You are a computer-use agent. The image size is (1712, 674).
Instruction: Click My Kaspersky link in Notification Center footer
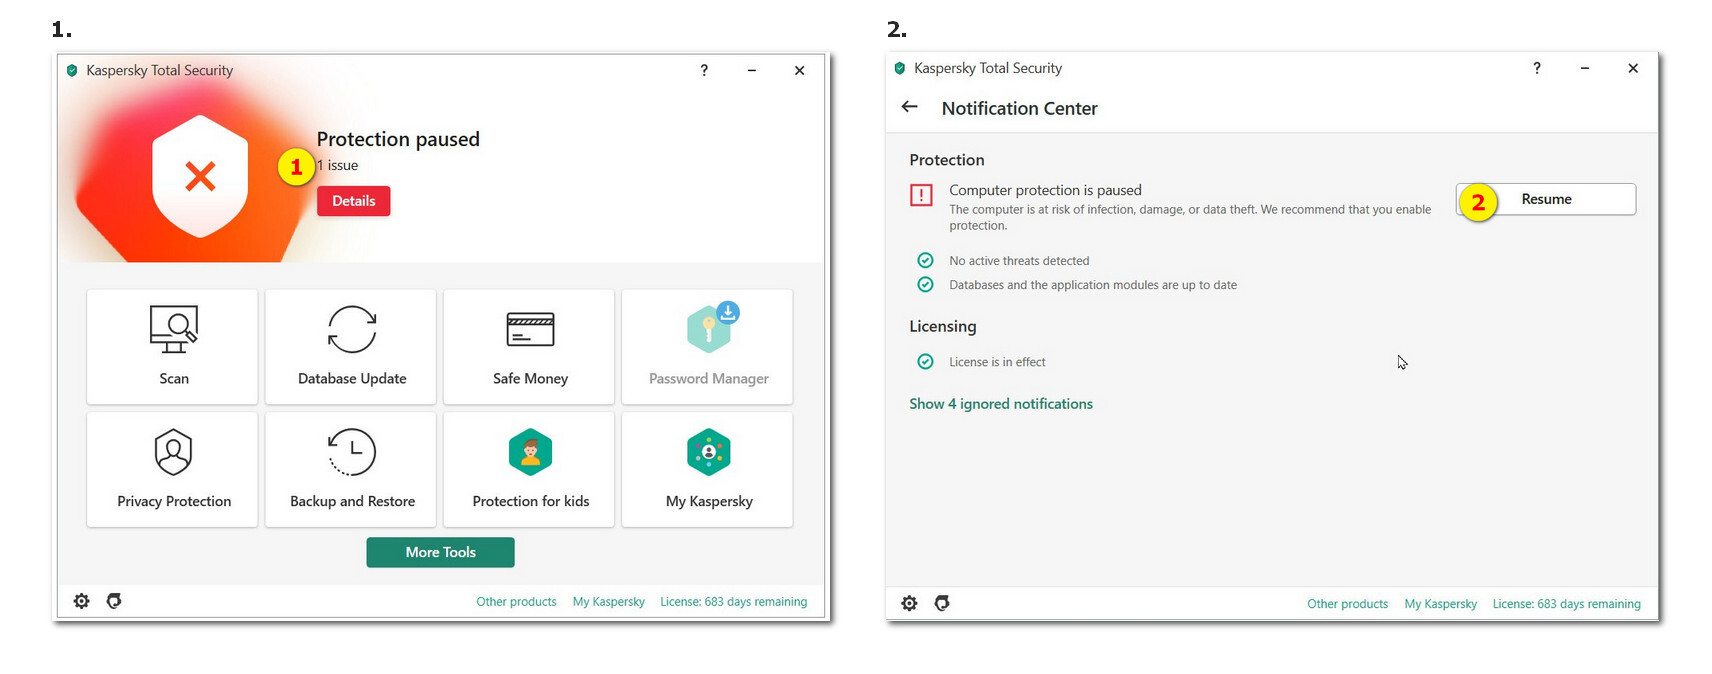[1440, 604]
